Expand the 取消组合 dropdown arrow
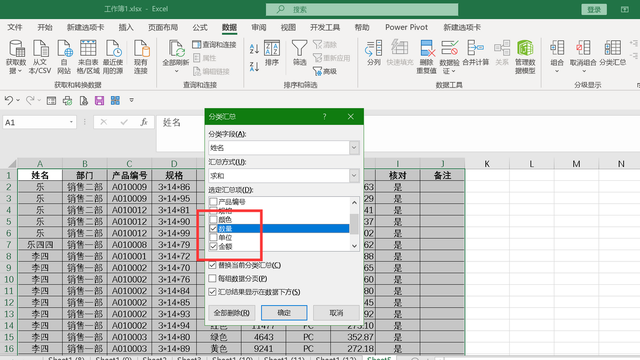This screenshot has height=360, width=640. point(584,71)
